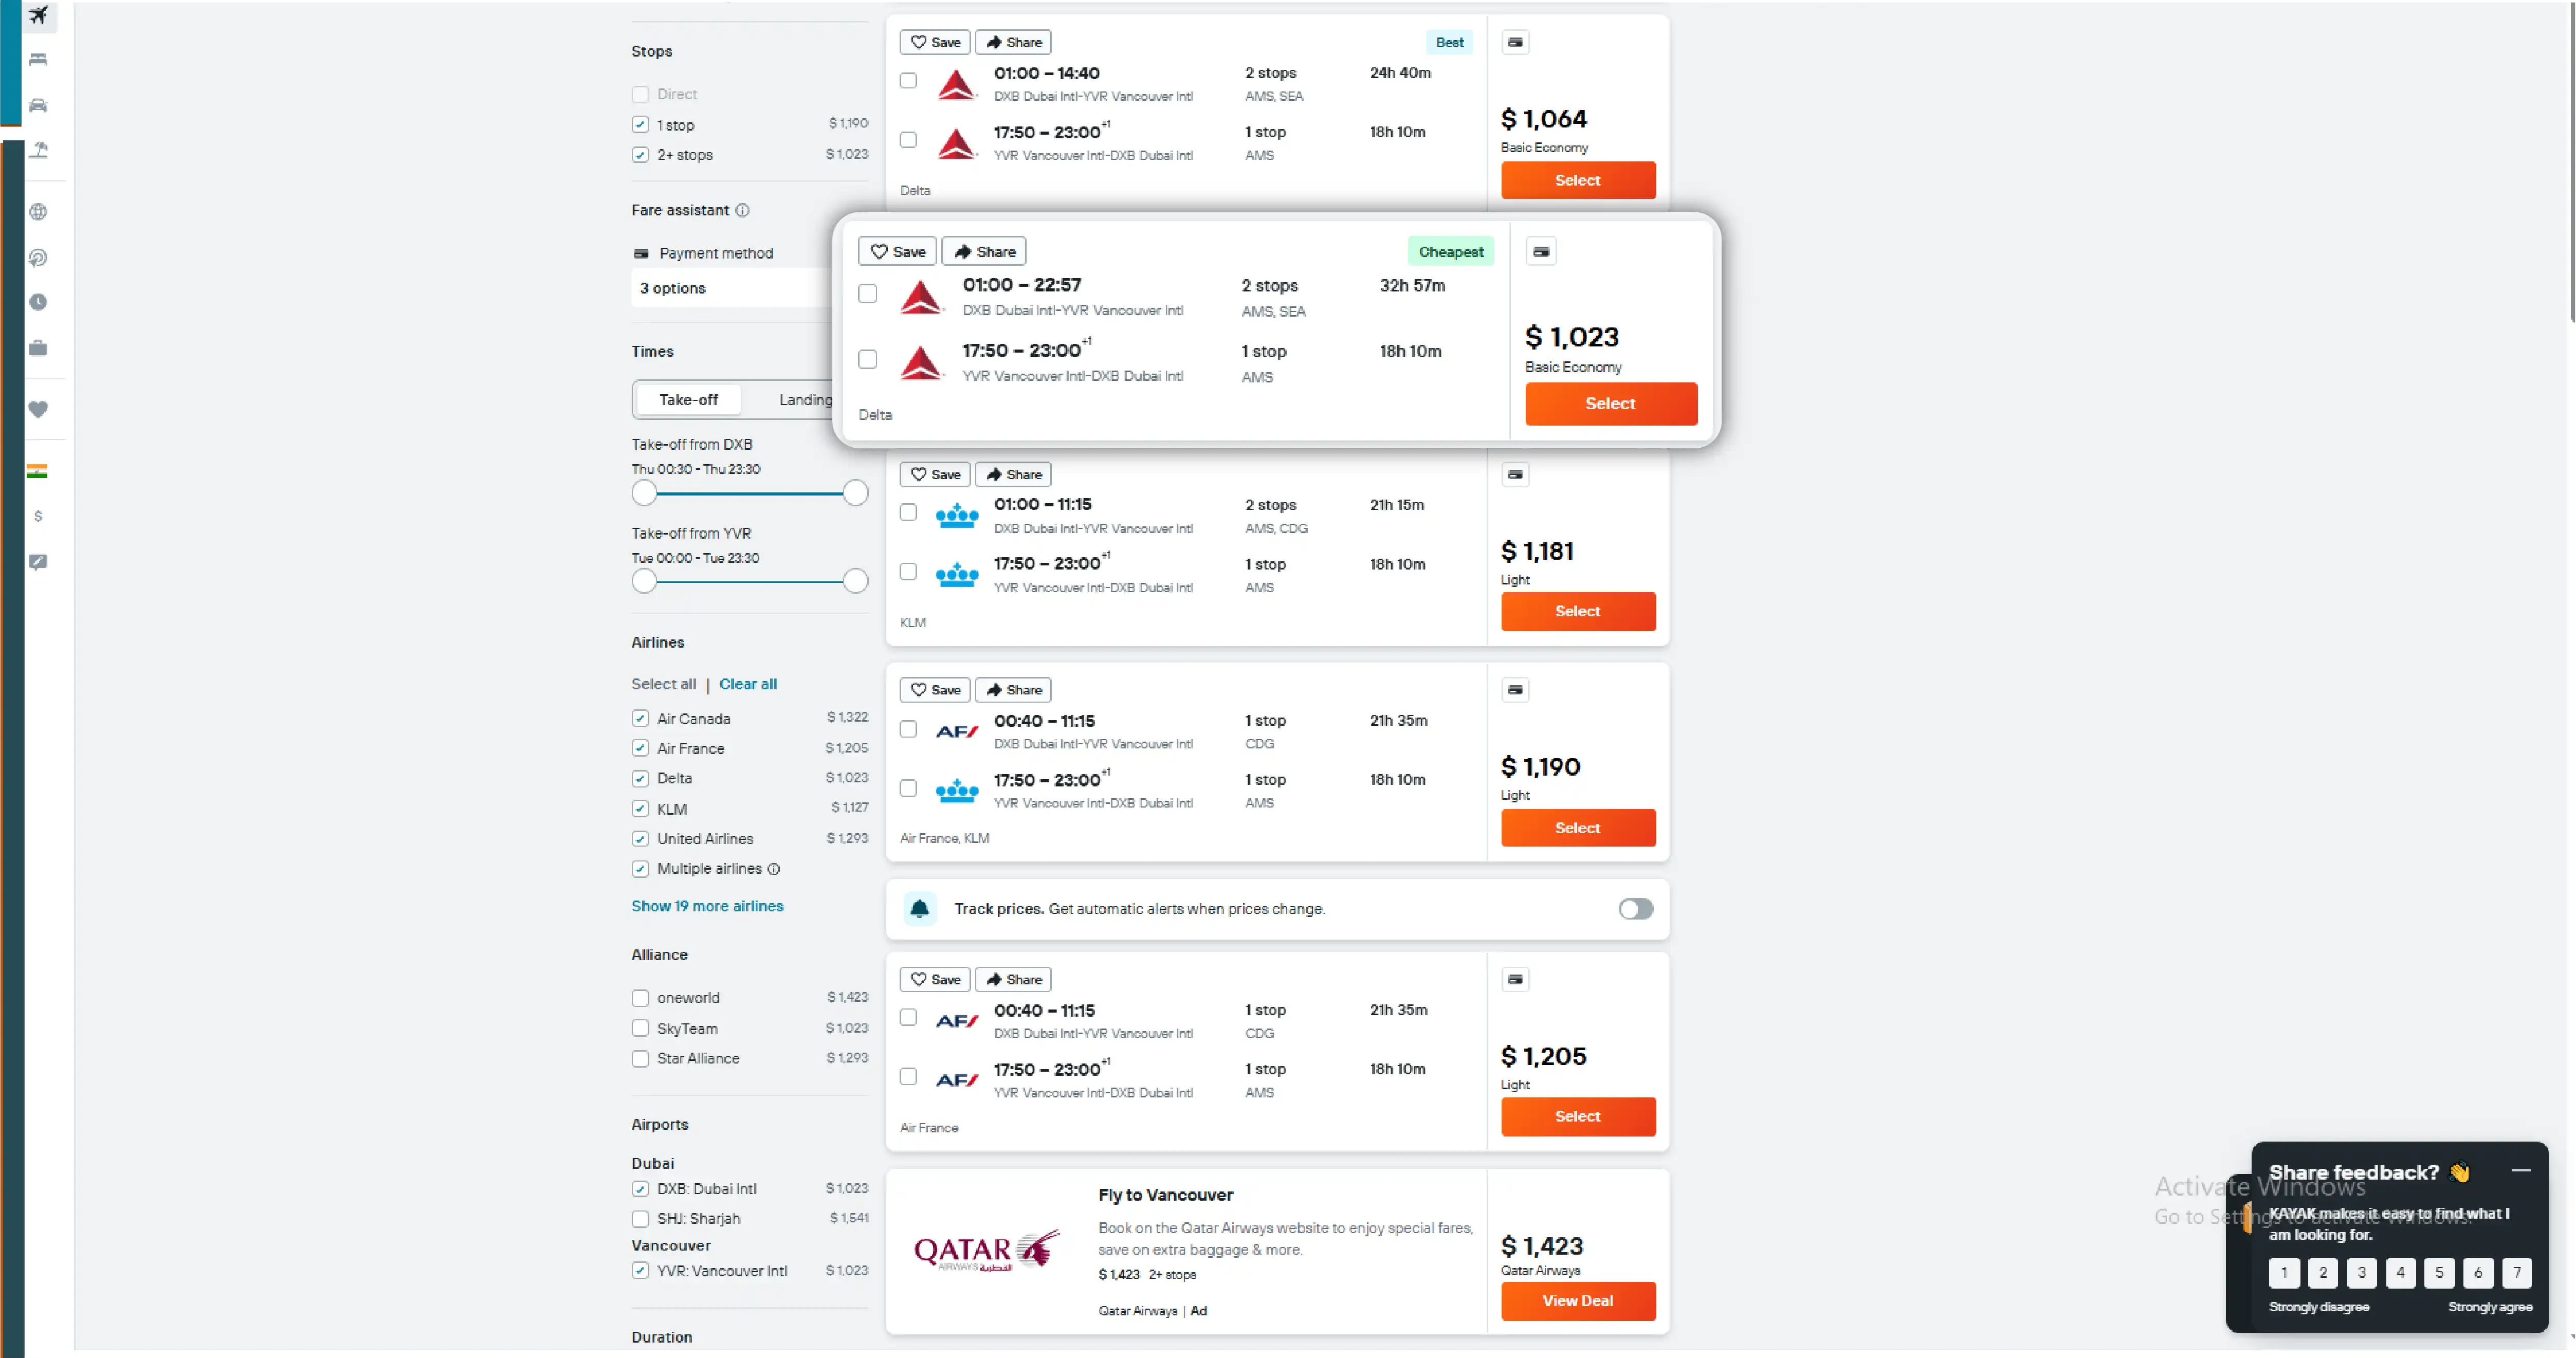Screen dimensions: 2576x1358
Task: Open saved items via the heart icon
Action: point(38,409)
